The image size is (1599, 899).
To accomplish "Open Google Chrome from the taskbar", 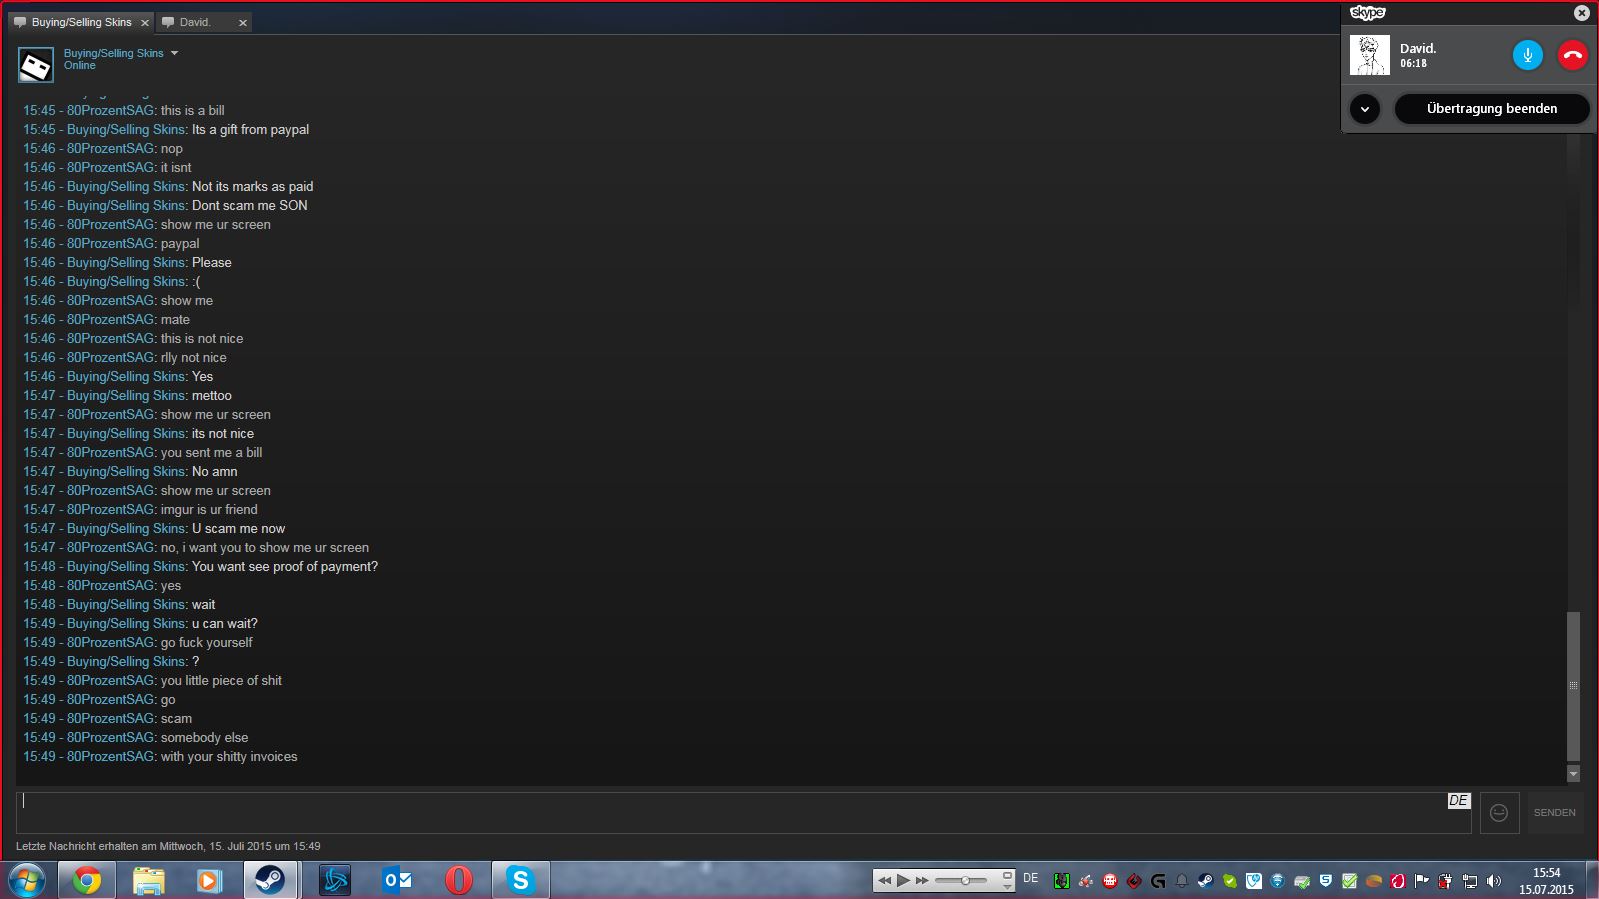I will click(86, 880).
